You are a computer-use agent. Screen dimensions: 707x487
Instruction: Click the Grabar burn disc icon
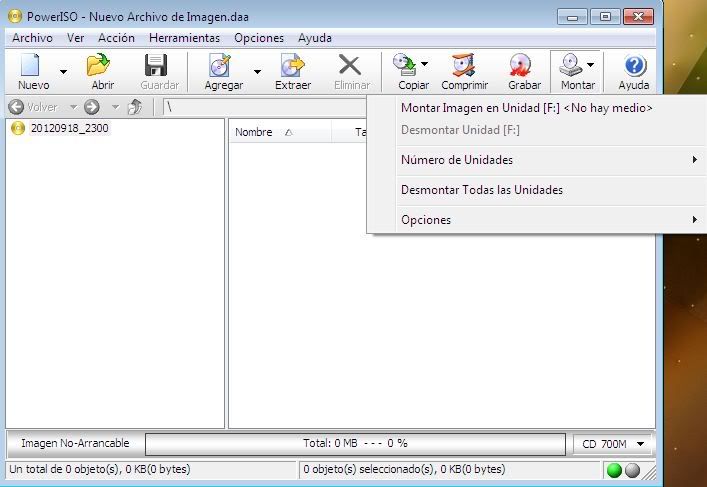pos(520,65)
